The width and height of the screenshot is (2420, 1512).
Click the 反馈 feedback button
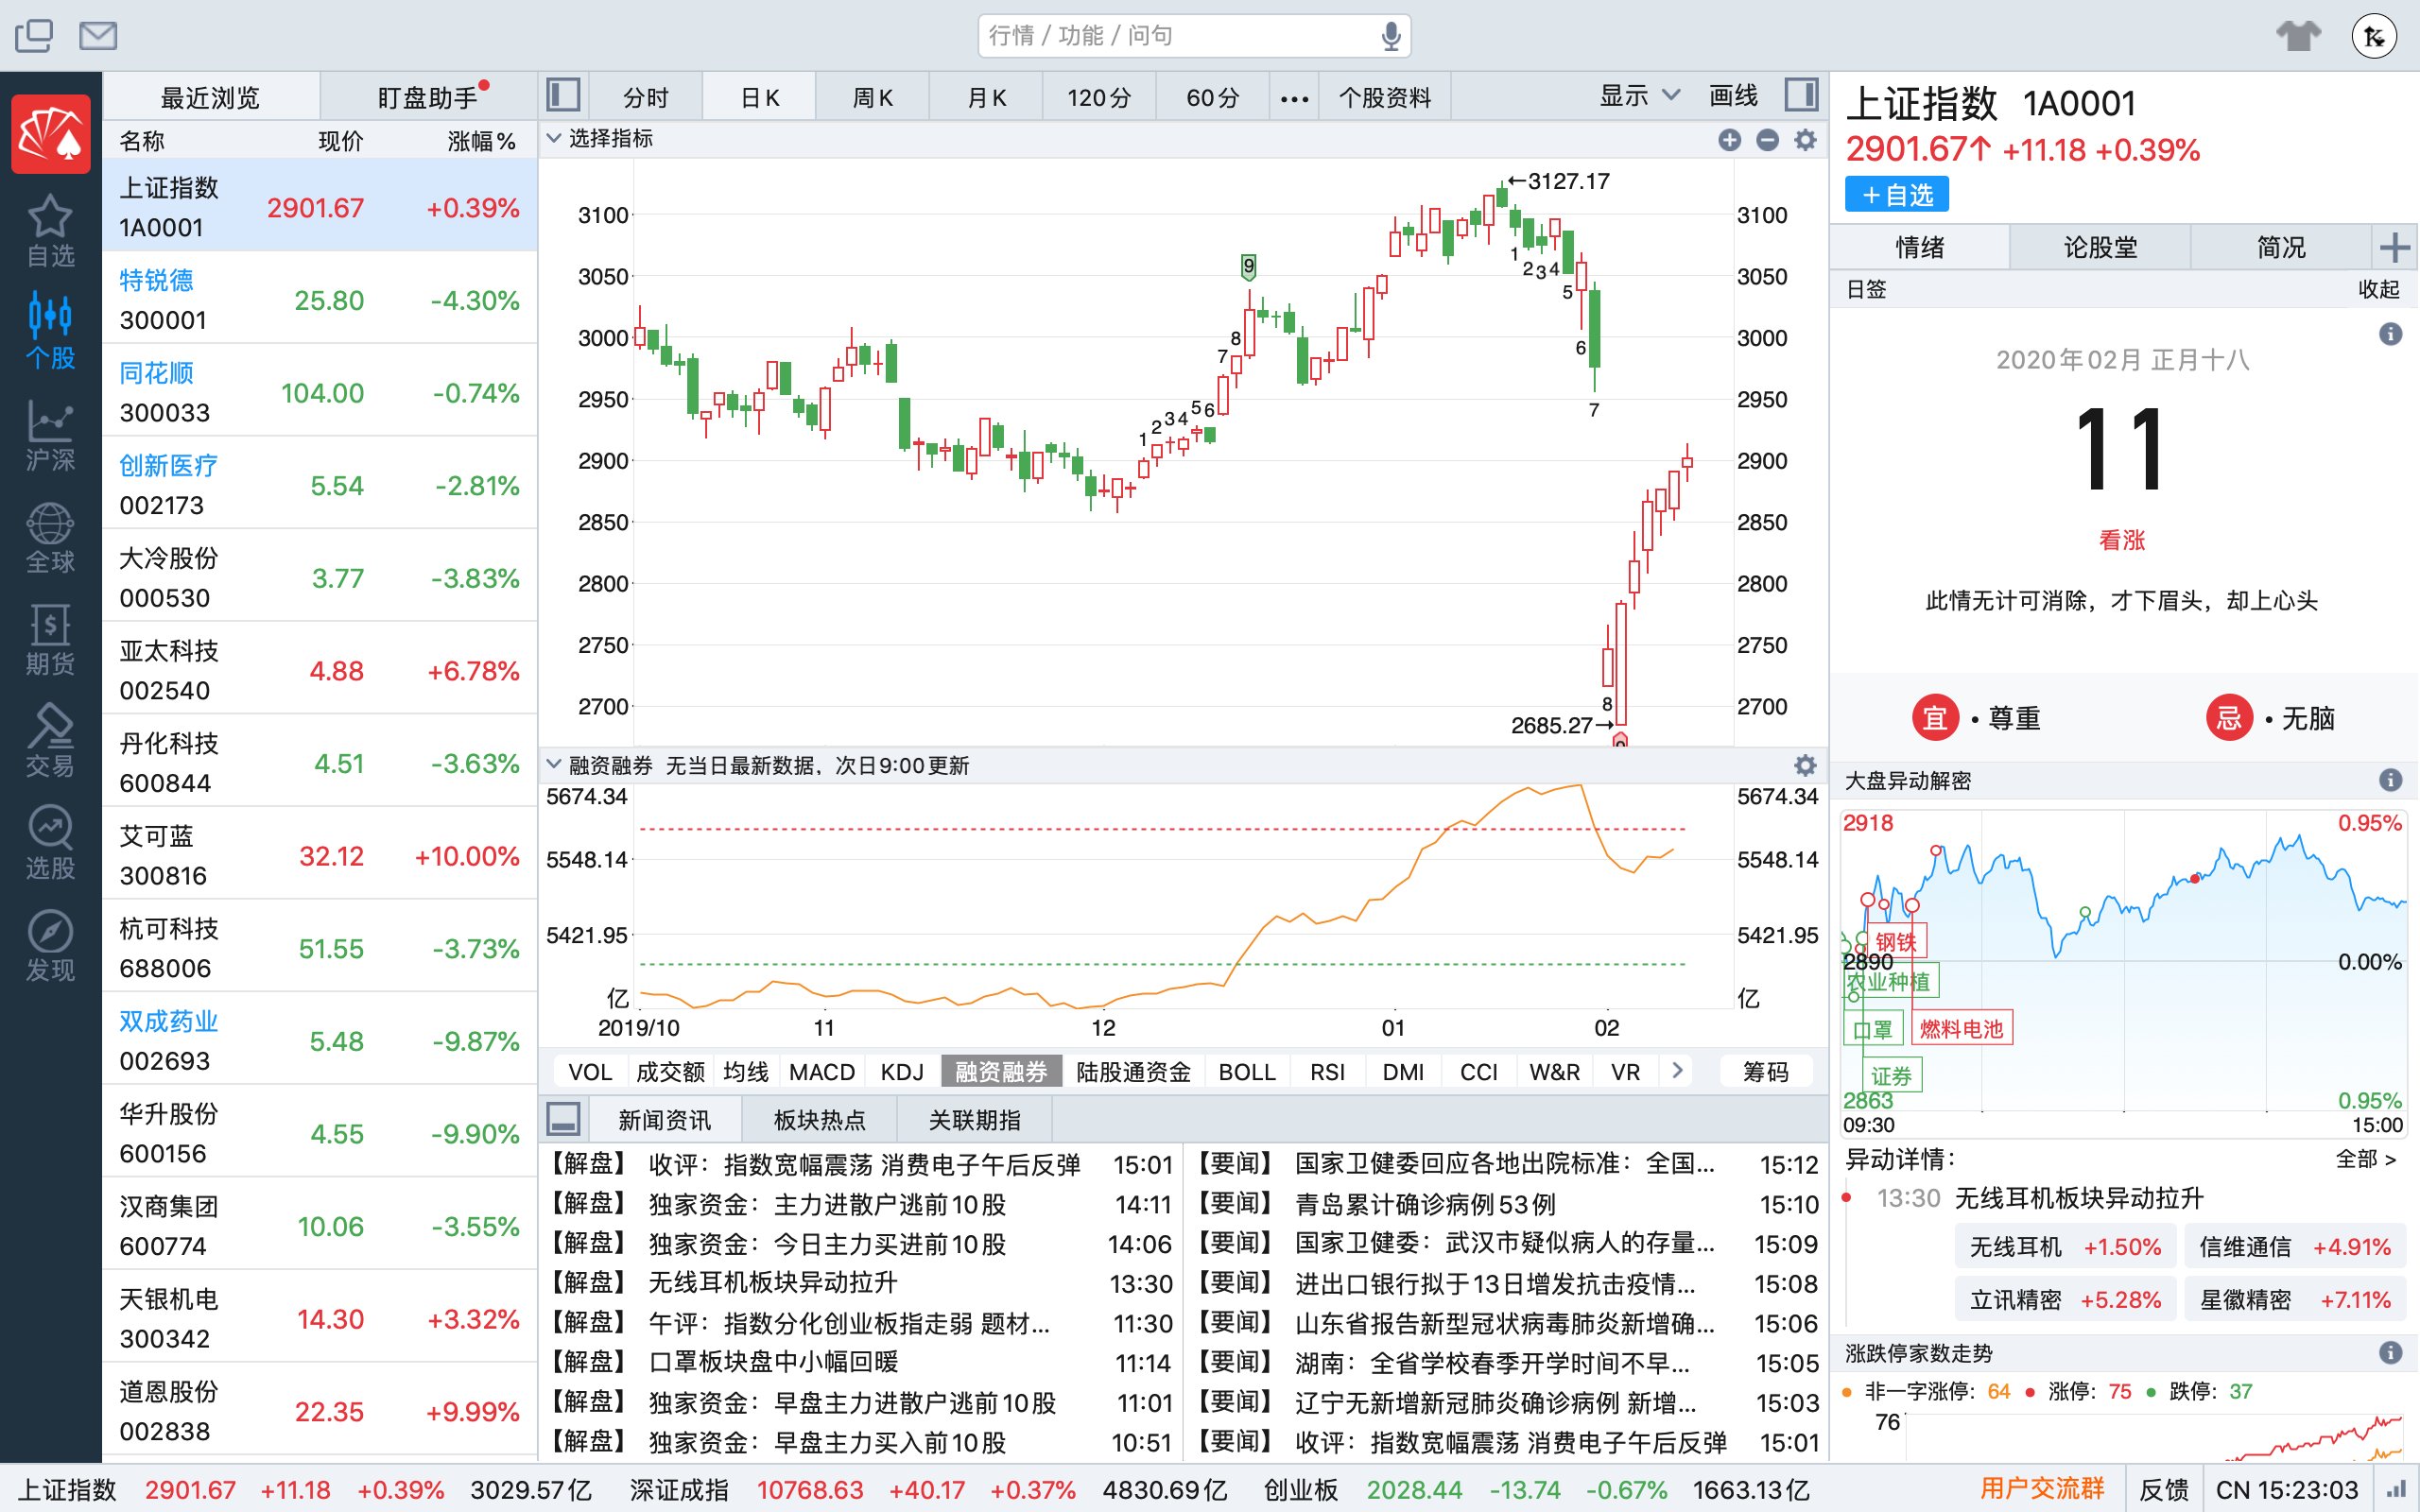[2164, 1489]
